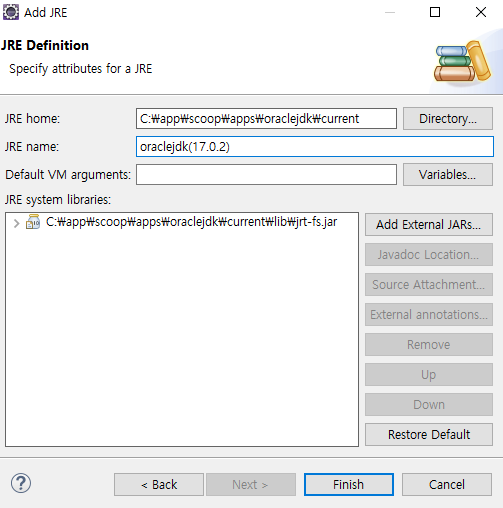Image resolution: width=503 pixels, height=508 pixels.
Task: Click the JRE system libraries label
Action: 58,200
